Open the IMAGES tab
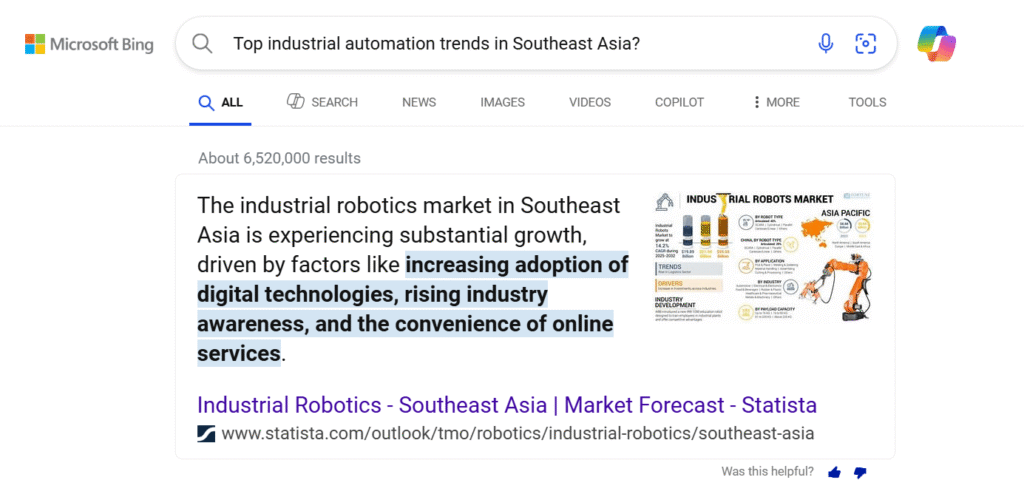This screenshot has height=497, width=1024. [x=502, y=103]
